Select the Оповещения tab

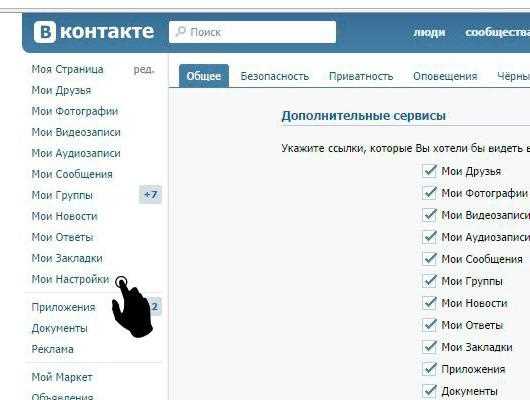445,76
